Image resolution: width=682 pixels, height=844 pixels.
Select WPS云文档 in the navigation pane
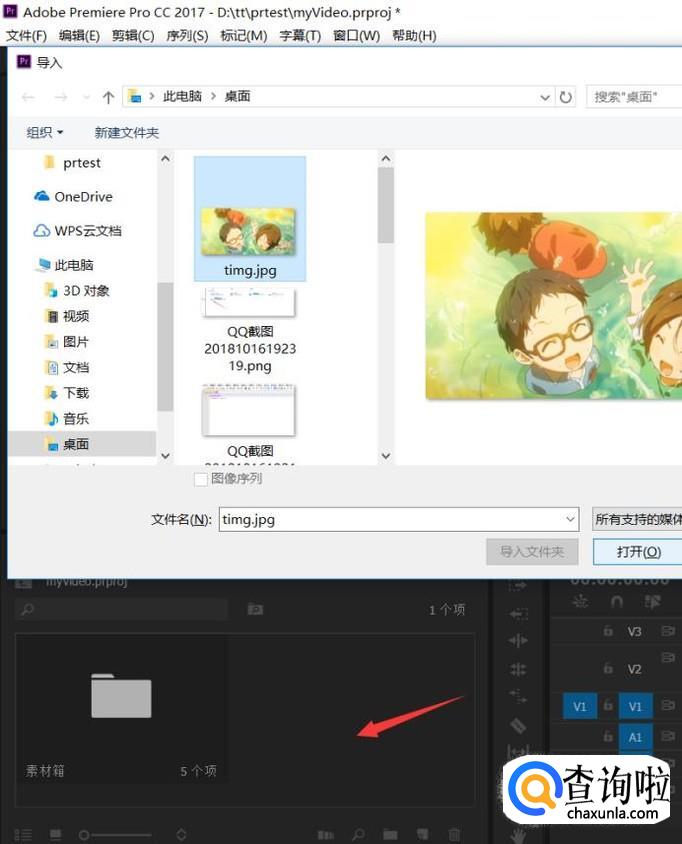pos(78,231)
